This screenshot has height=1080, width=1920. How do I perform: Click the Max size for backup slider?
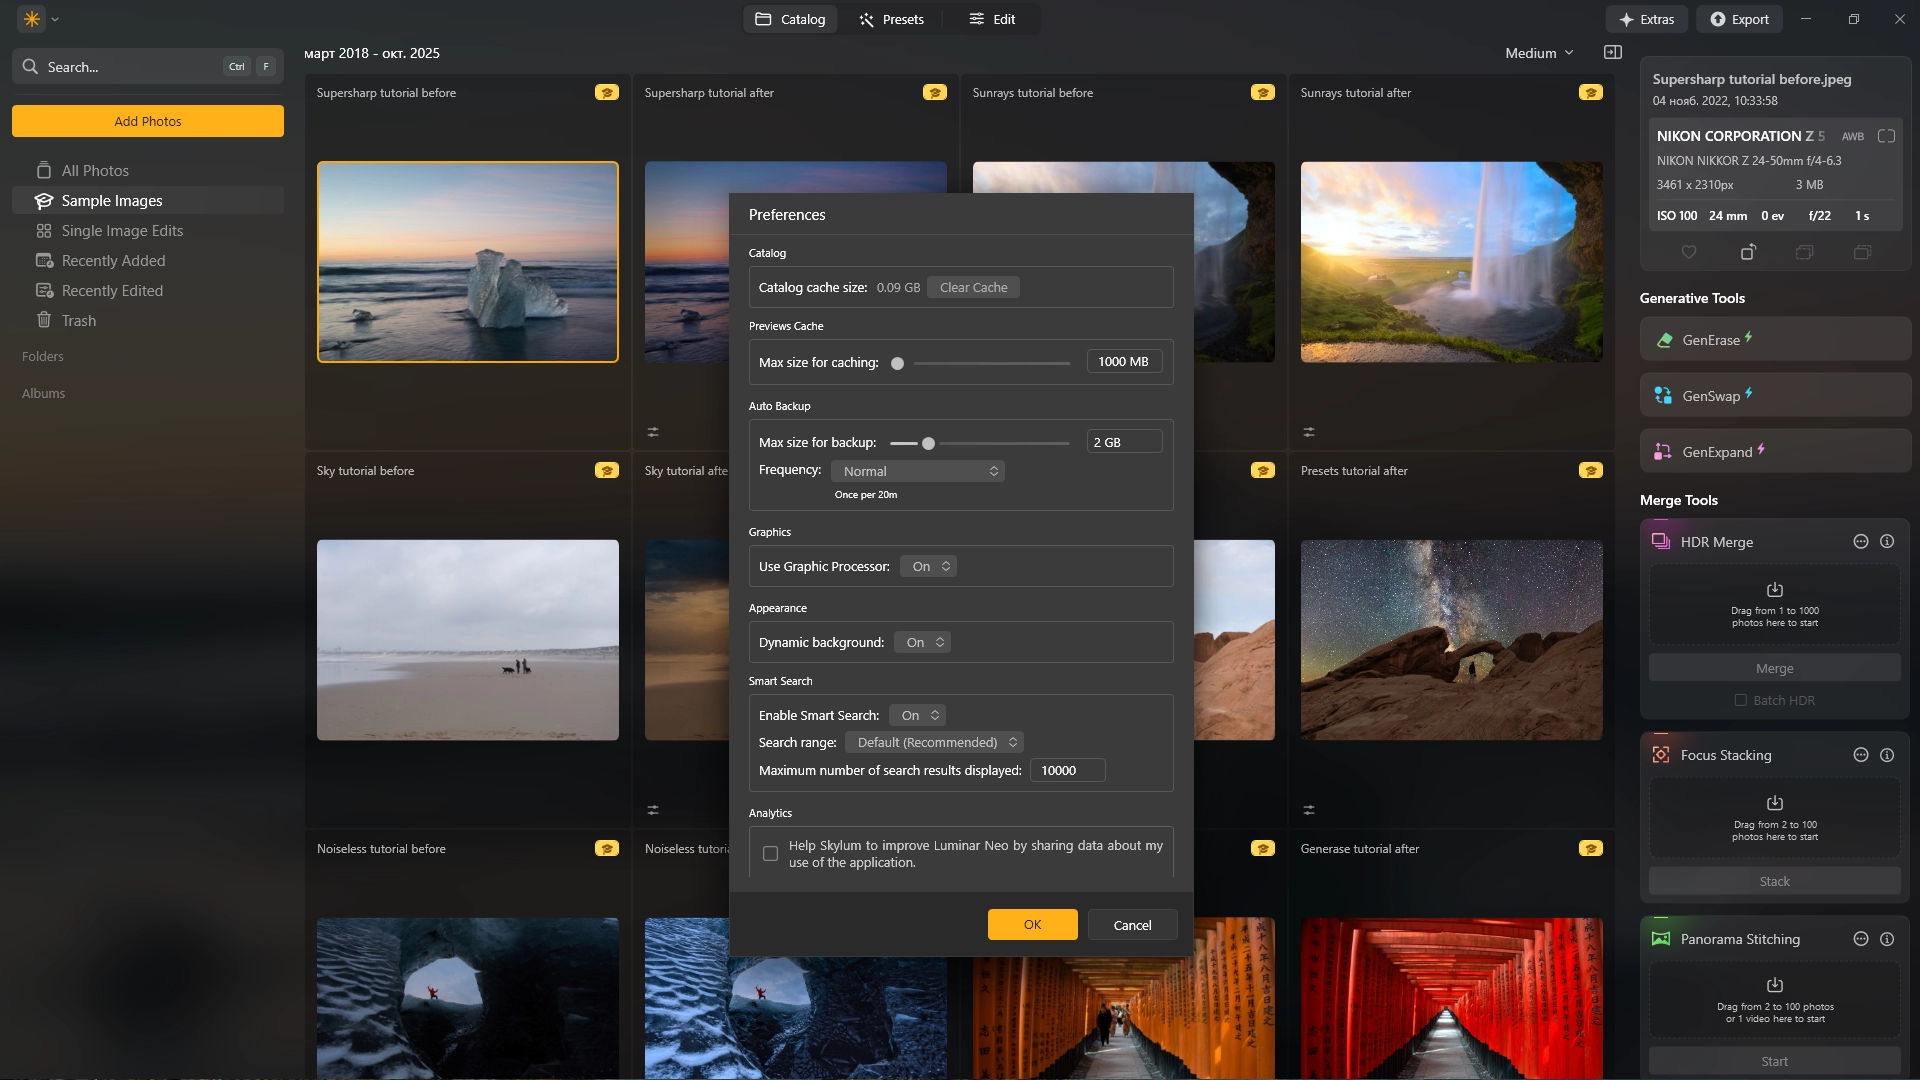(x=928, y=443)
